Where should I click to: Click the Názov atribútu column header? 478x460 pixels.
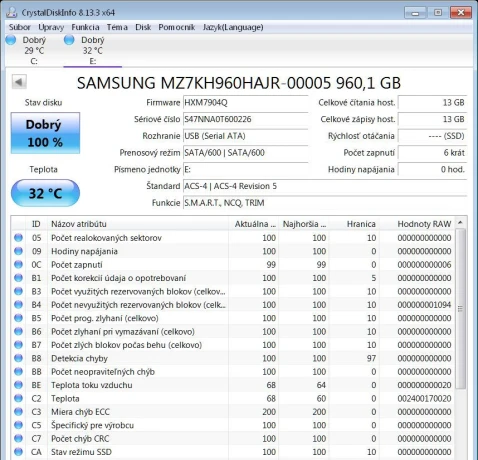138,224
